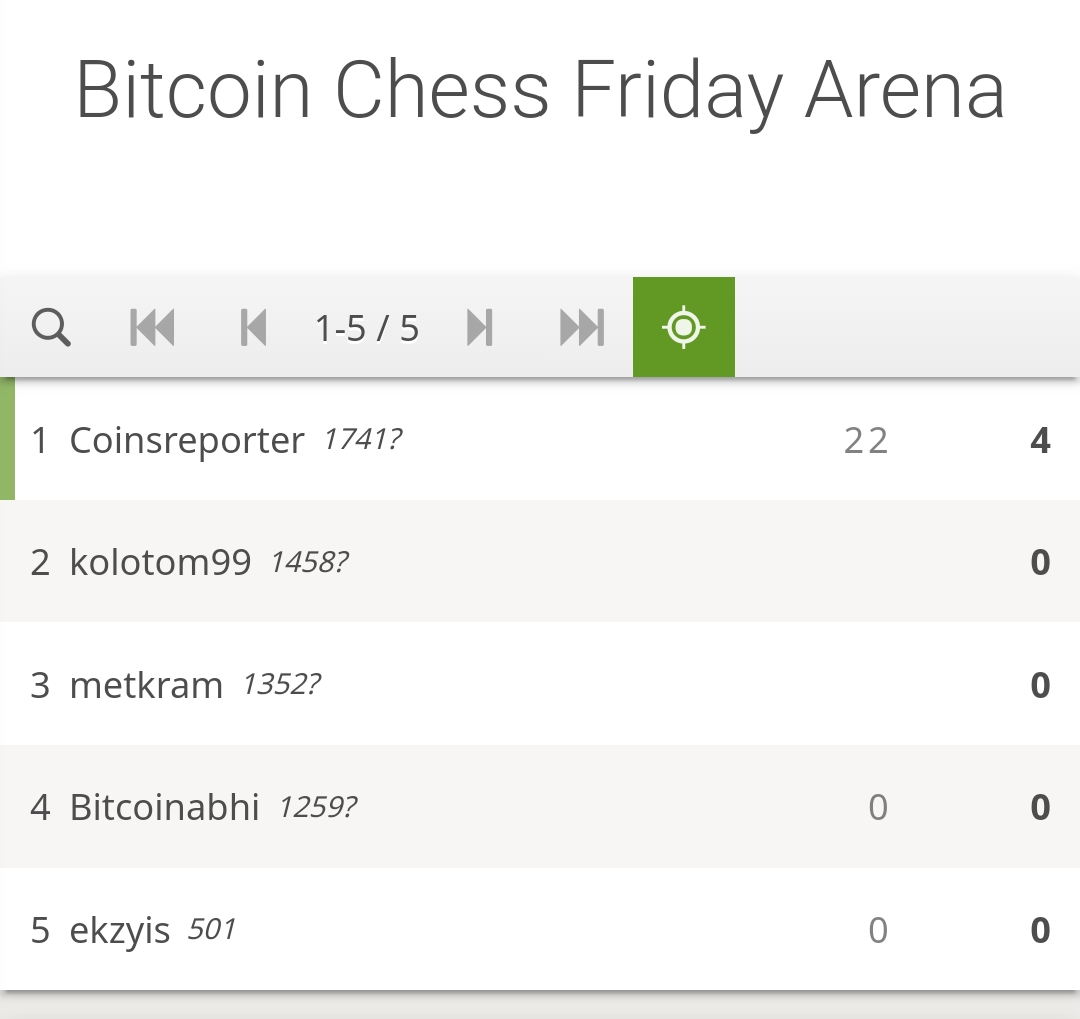The height and width of the screenshot is (1019, 1080).
Task: Click Coinsreporter's bold total score of 4
Action: [x=1040, y=440]
